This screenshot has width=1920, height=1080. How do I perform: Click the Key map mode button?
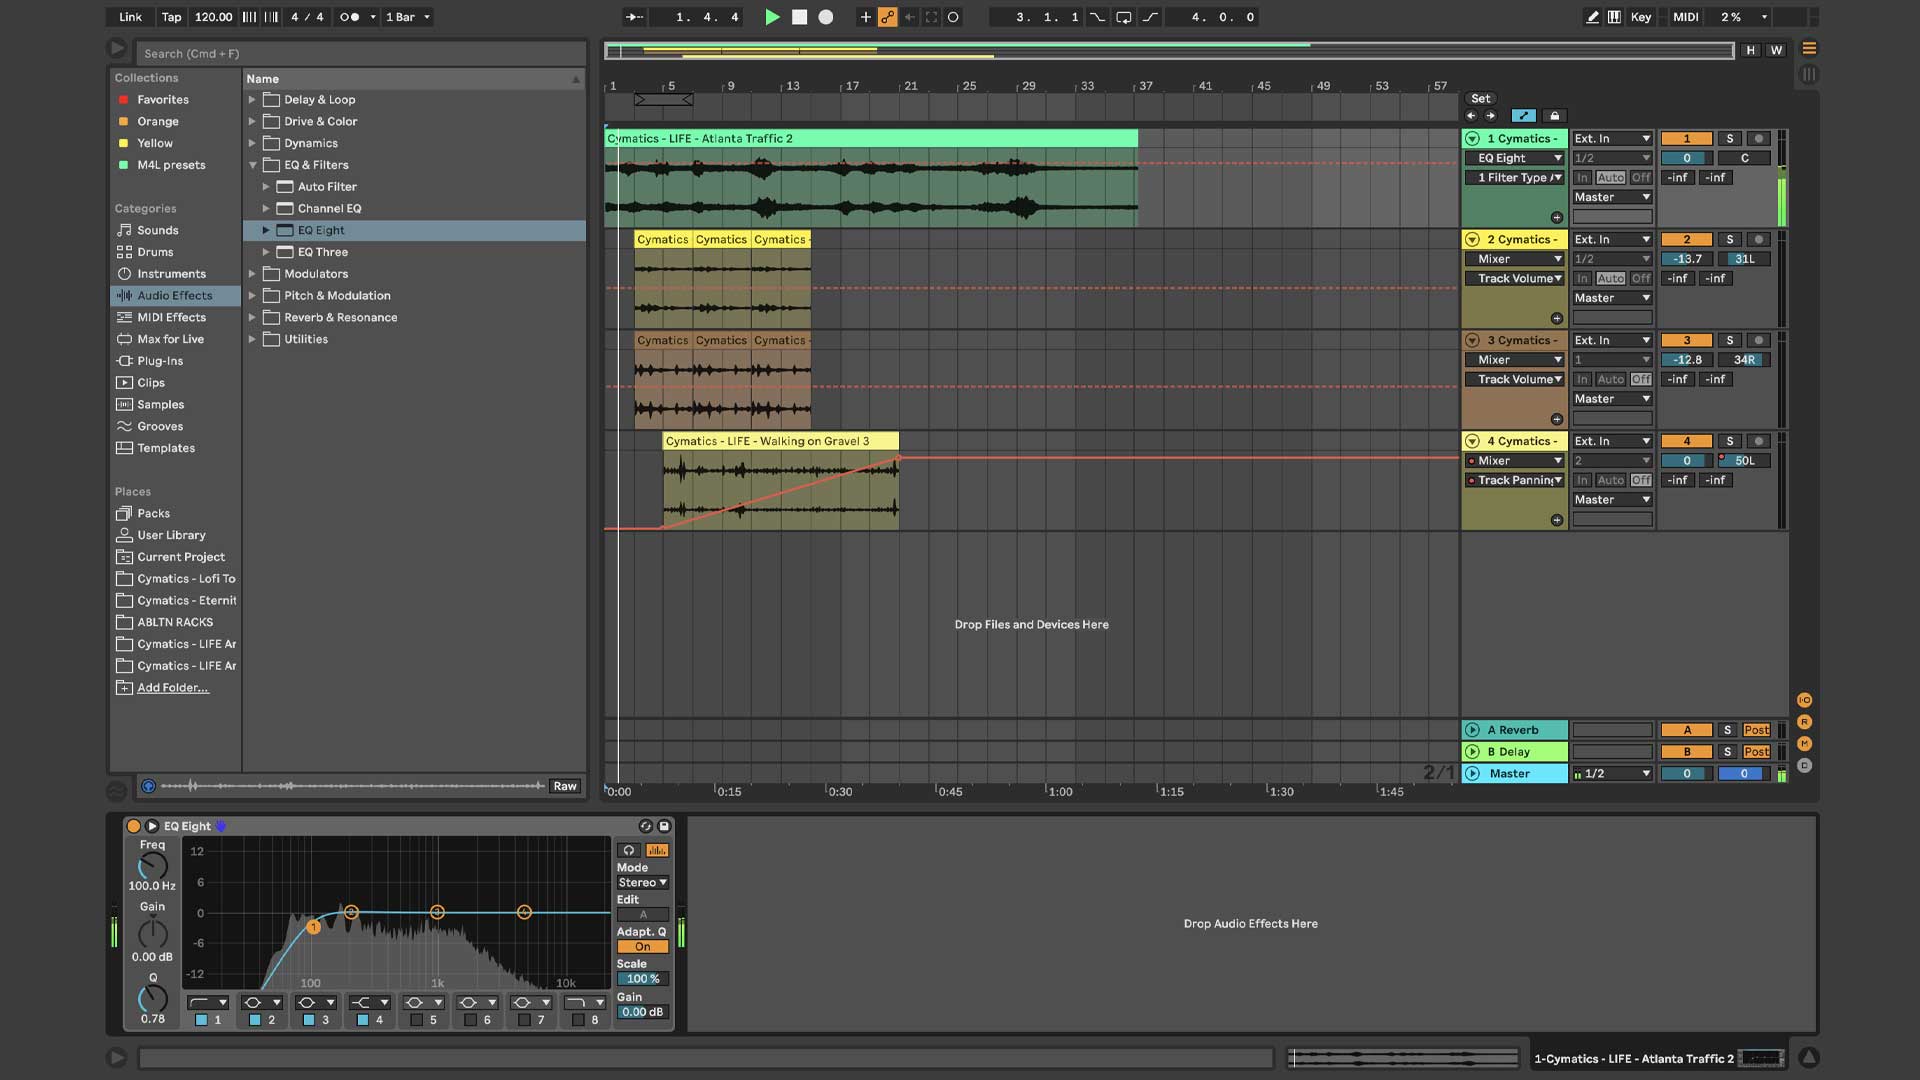click(x=1641, y=17)
